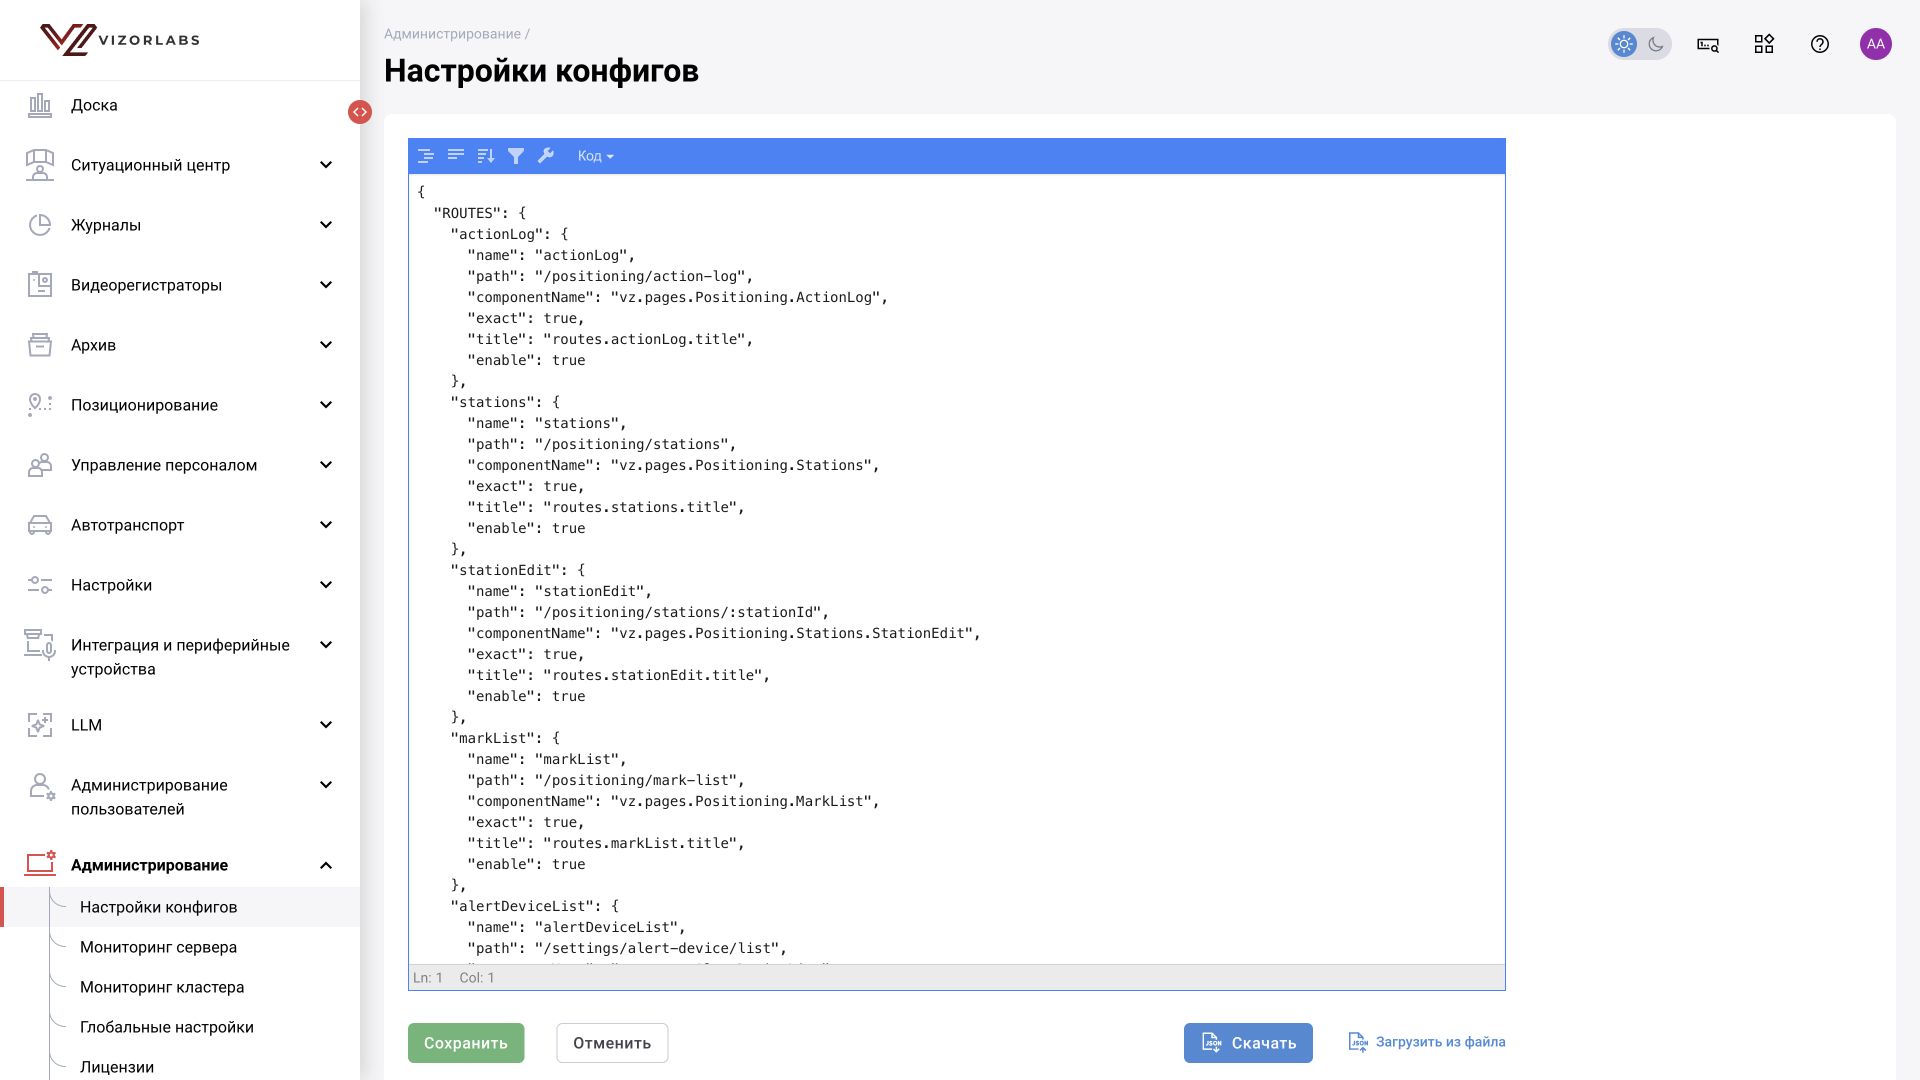Toggle light/dark theme switch
Image resolution: width=1920 pixels, height=1080 pixels.
[1640, 44]
